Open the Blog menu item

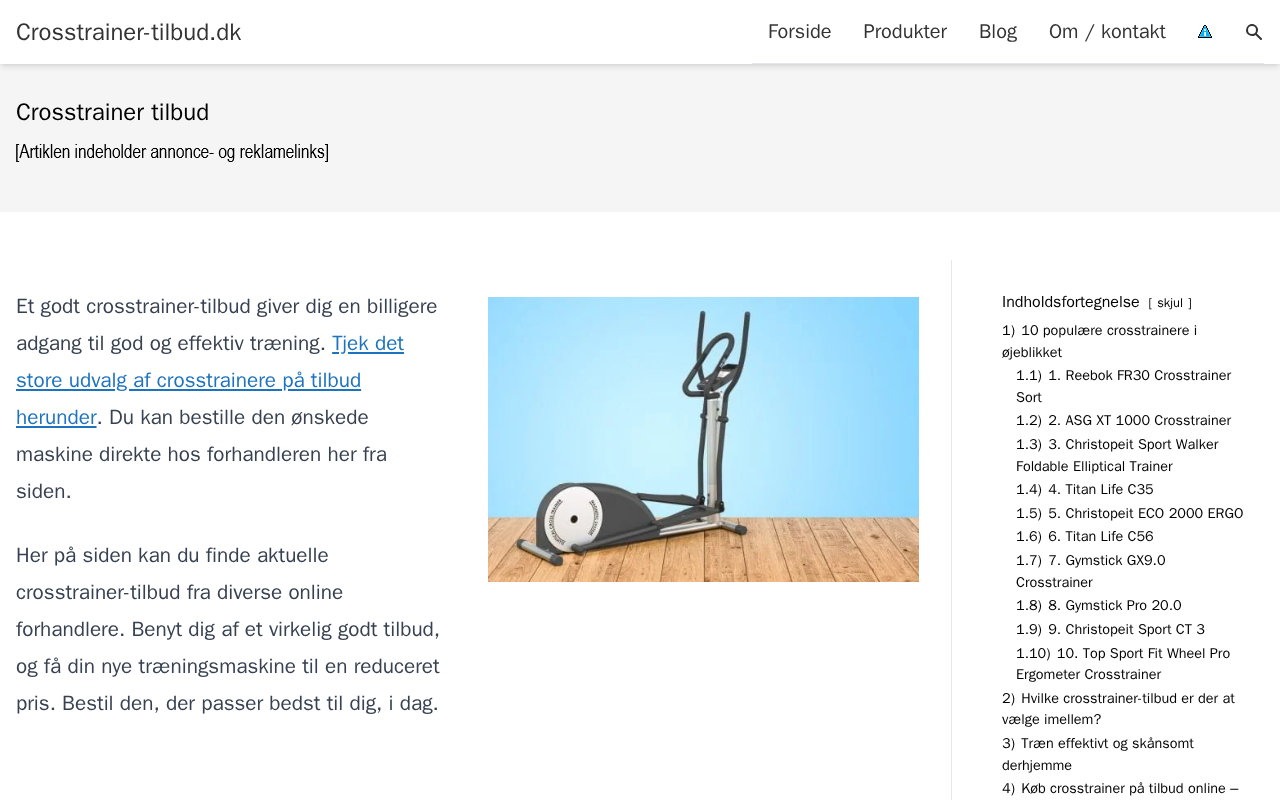click(x=998, y=32)
